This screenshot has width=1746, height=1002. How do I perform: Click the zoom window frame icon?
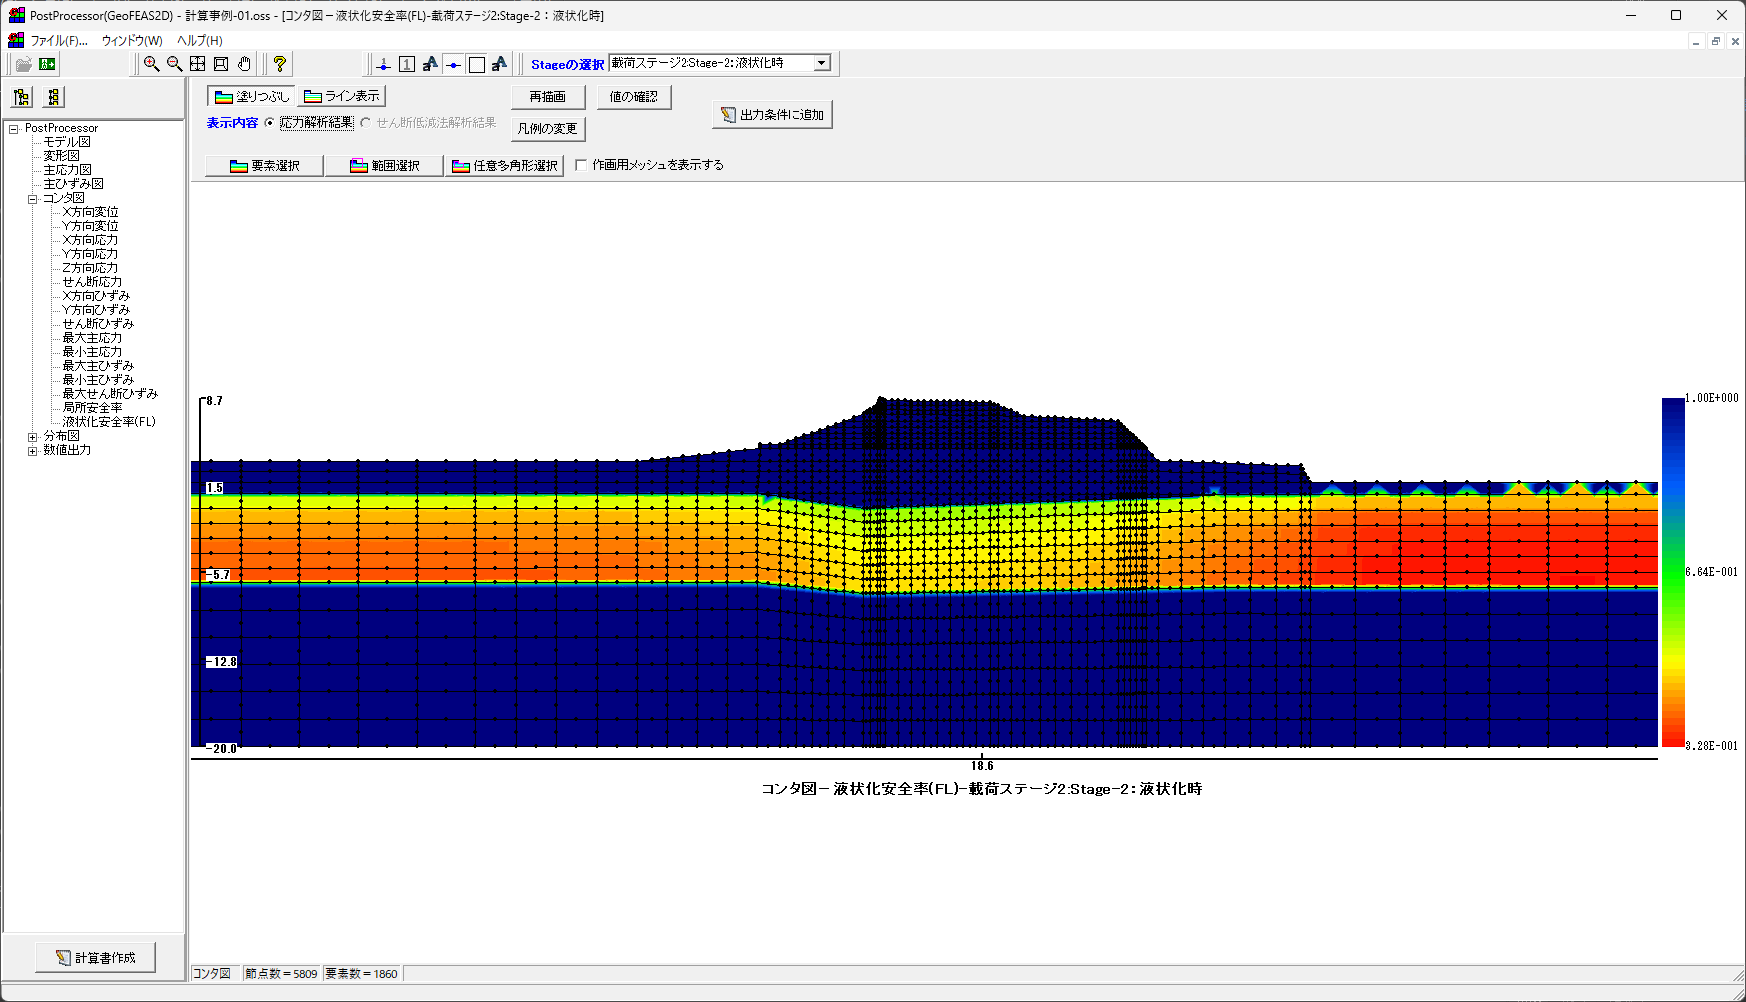[x=221, y=64]
